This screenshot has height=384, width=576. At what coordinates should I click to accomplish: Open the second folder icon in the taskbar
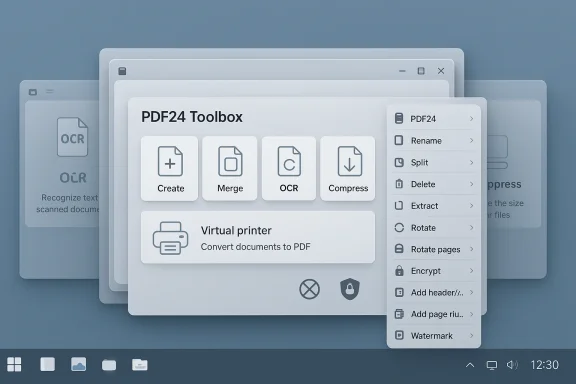point(140,365)
